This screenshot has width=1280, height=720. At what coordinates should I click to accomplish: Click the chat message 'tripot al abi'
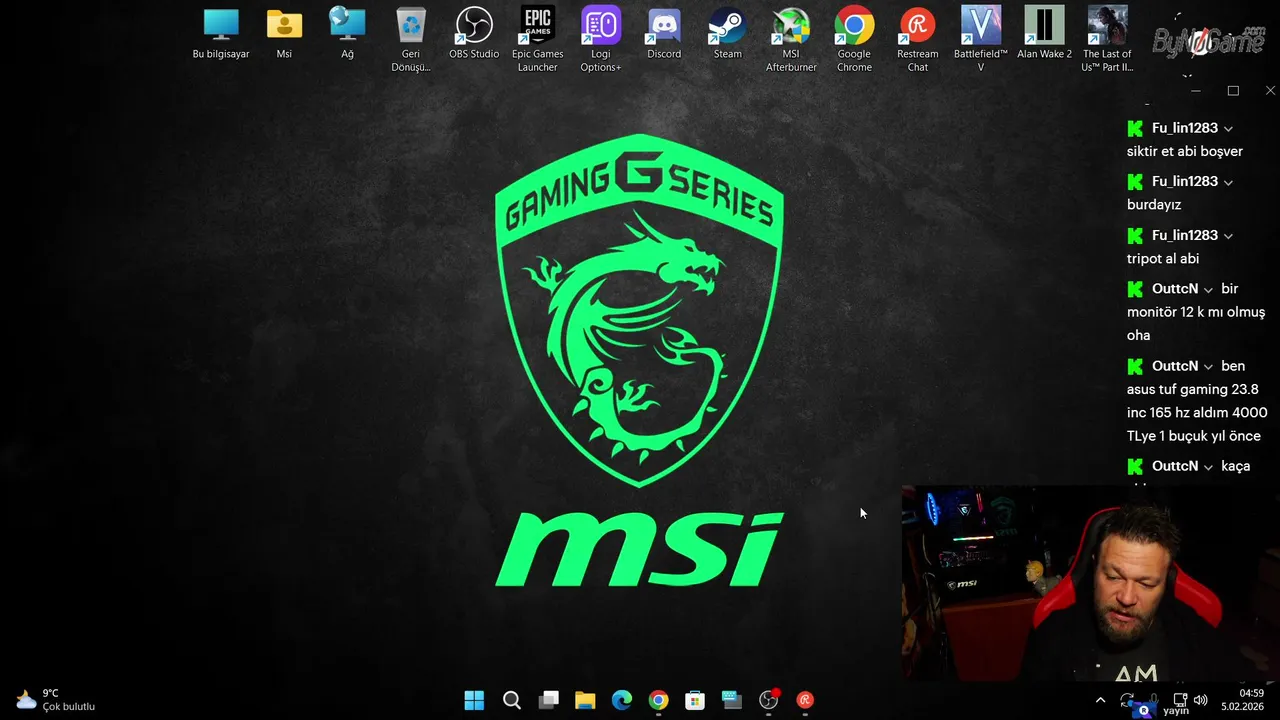tap(1163, 258)
